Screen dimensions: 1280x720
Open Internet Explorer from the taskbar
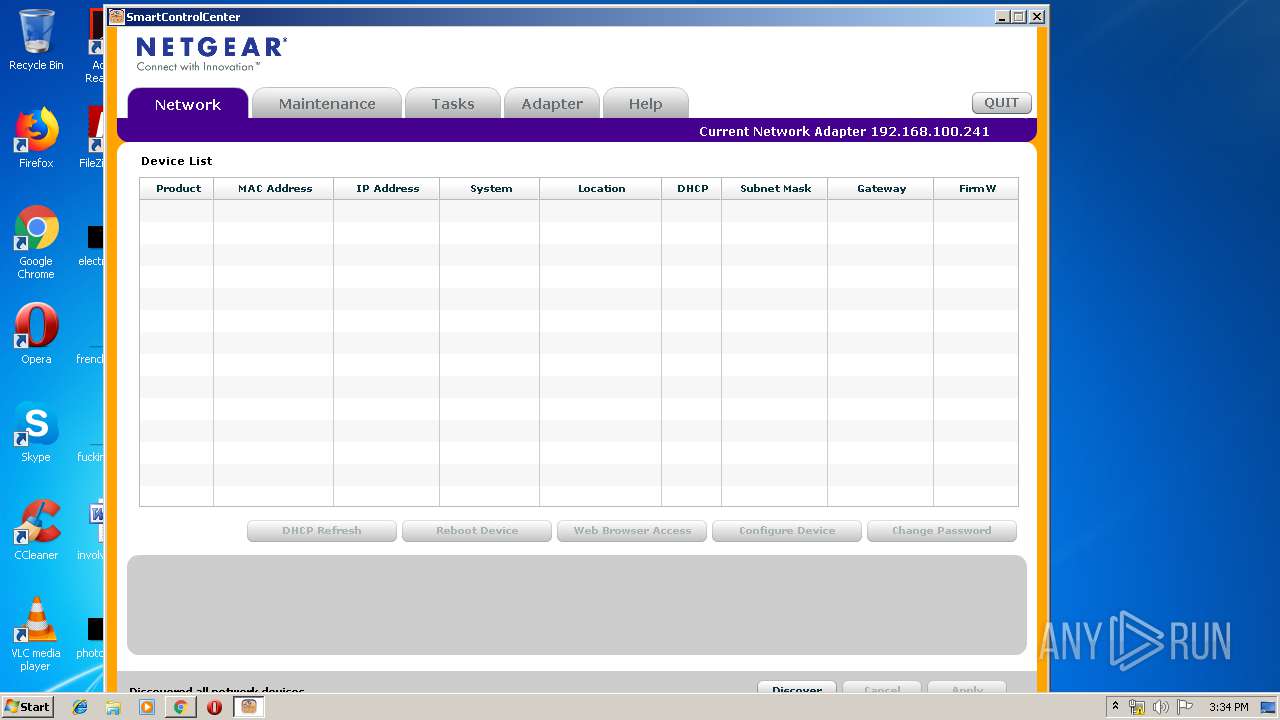(80, 707)
